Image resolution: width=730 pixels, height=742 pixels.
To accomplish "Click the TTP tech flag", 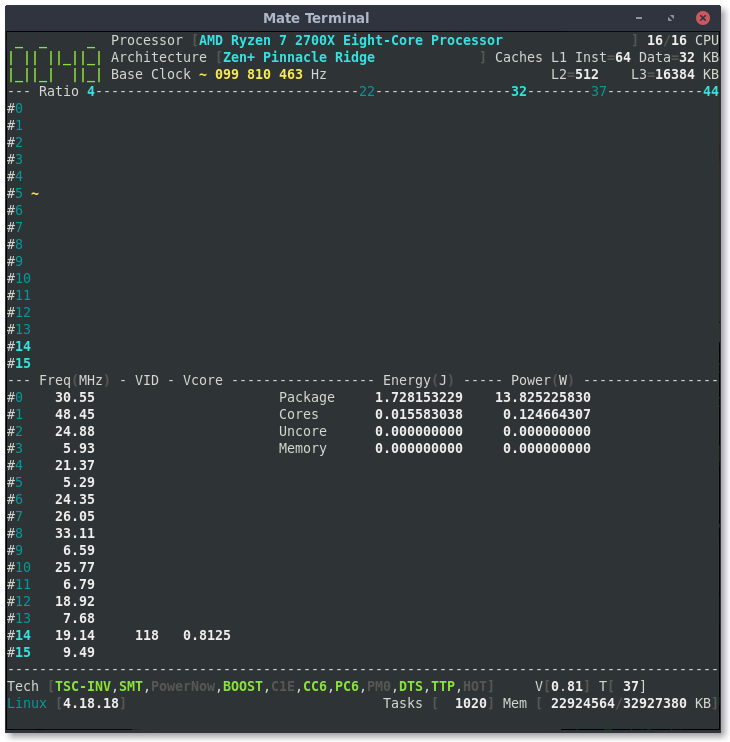I will (443, 687).
